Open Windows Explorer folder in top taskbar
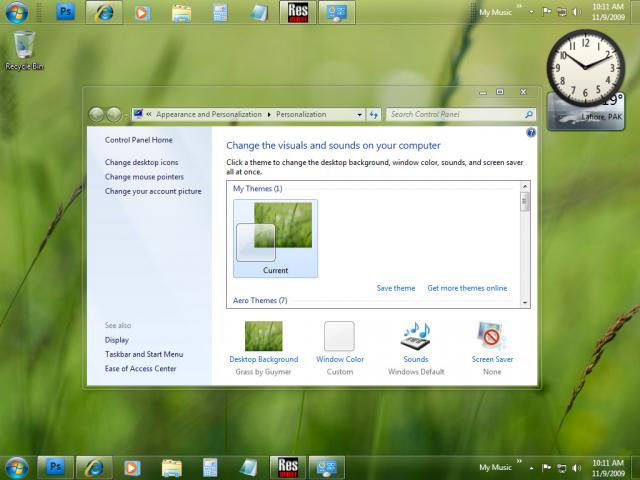This screenshot has width=640, height=480. tap(181, 13)
